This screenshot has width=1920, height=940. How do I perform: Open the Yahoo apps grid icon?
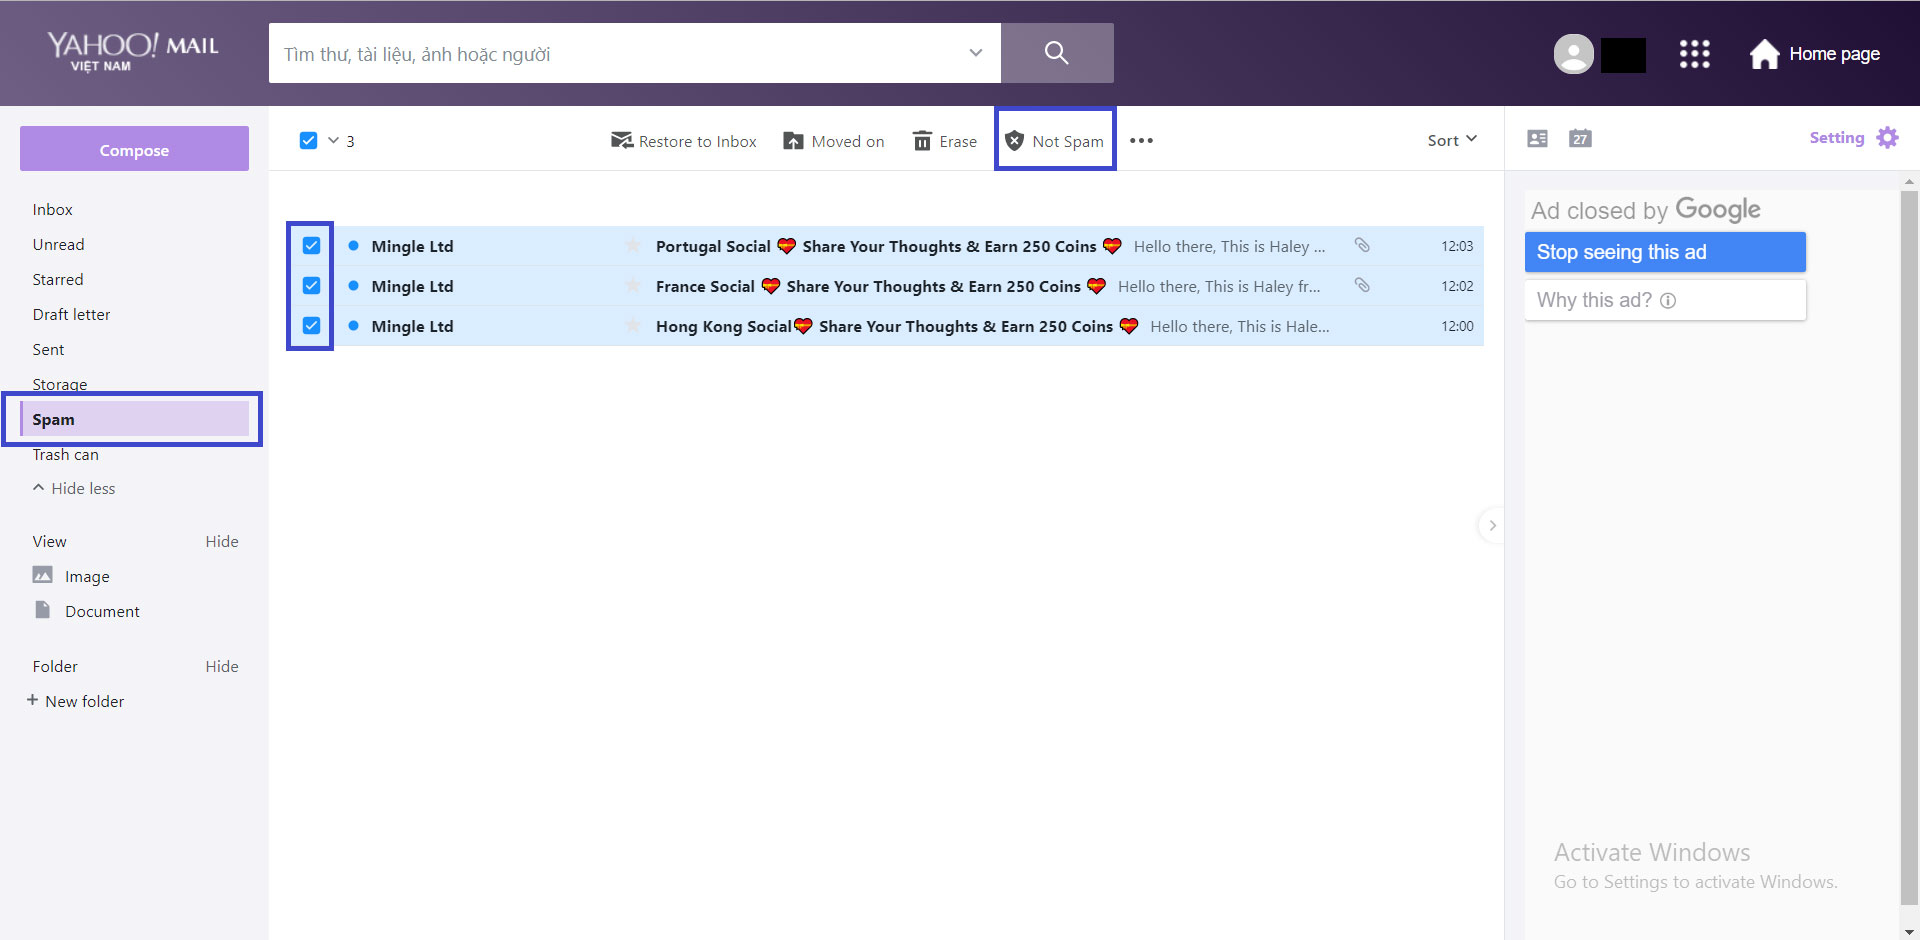[1694, 54]
